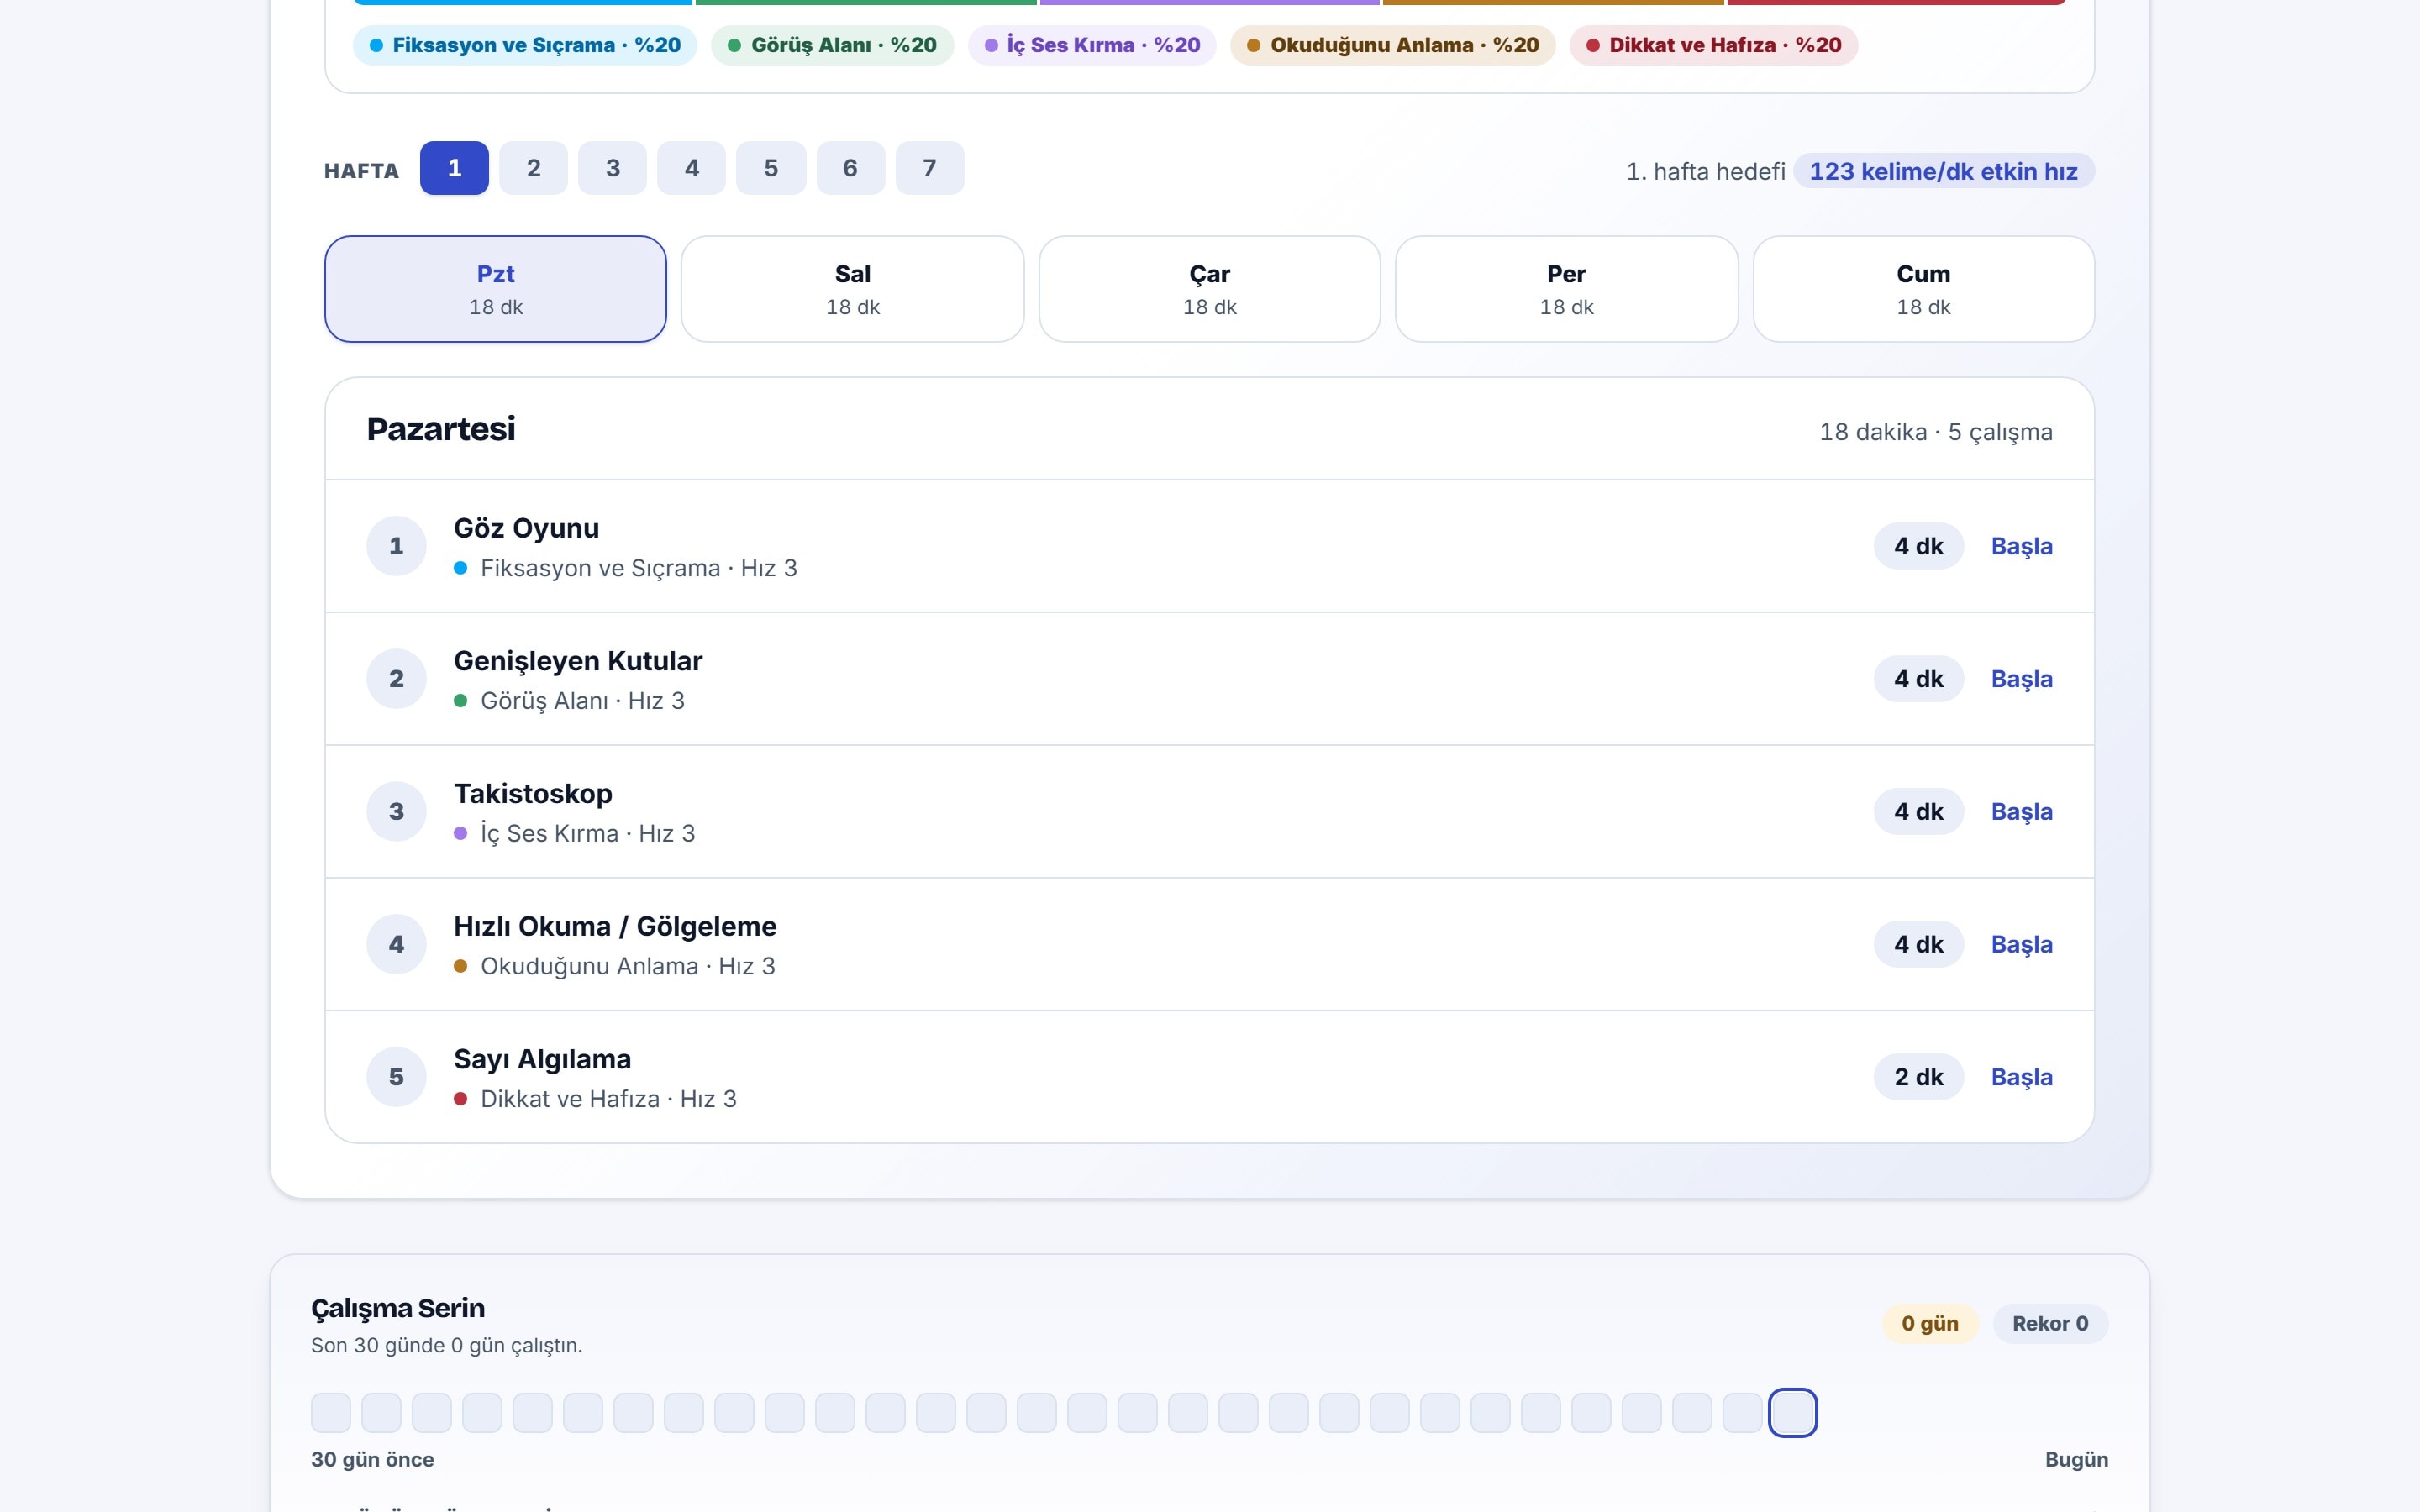Click the Dikkat ve Hafıza %20 chip
This screenshot has height=1512, width=2420.
(1714, 45)
